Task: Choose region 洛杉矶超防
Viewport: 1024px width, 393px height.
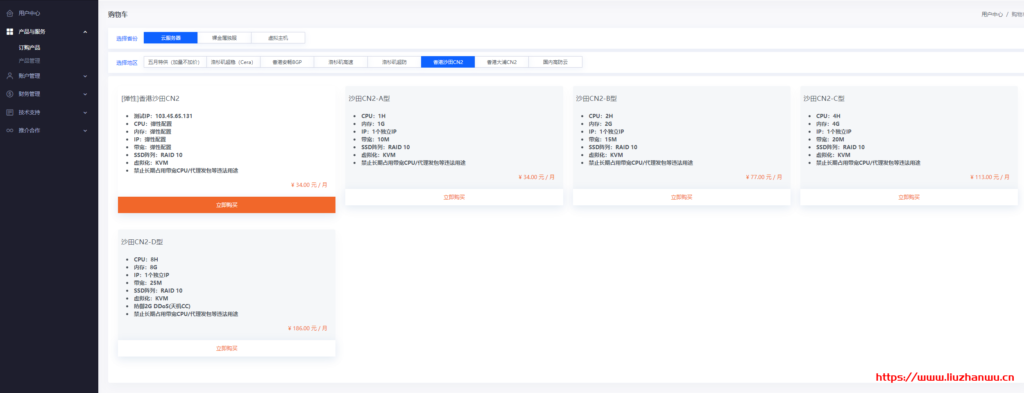Action: pyautogui.click(x=394, y=62)
